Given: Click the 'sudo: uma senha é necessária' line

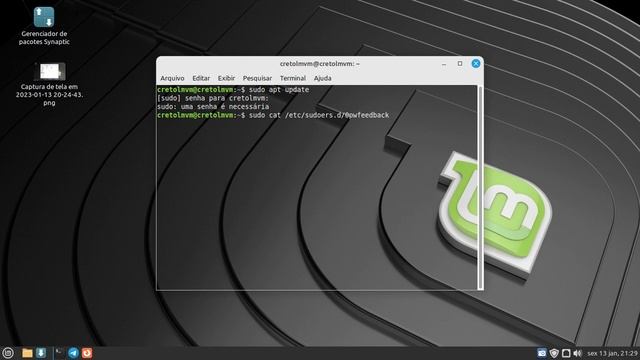Looking at the screenshot, I should [x=213, y=107].
